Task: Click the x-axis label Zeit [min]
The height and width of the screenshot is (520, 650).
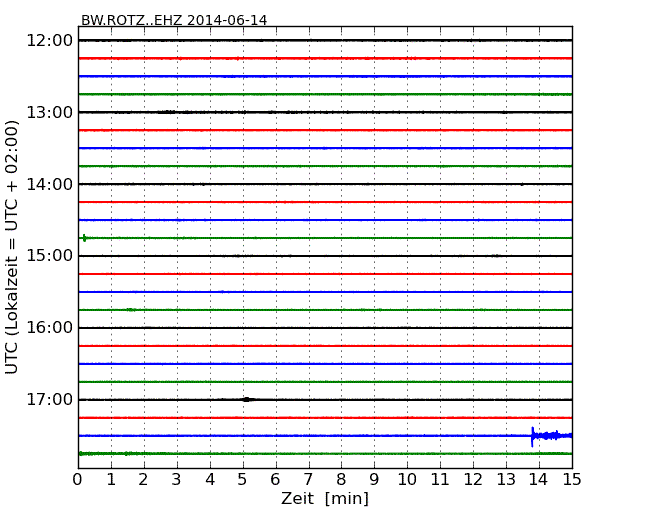Action: click(325, 498)
